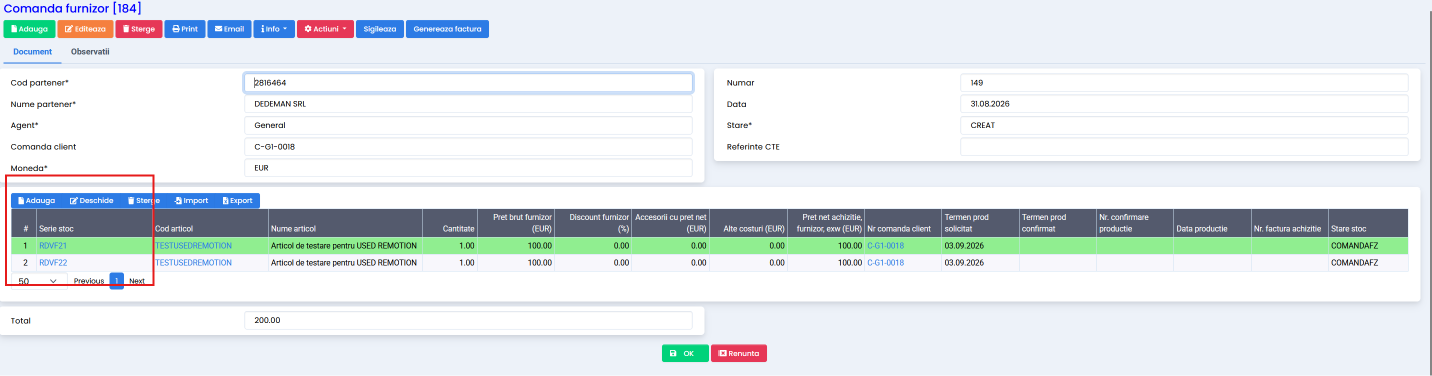Open C-G1-0018 link in row 1
The height and width of the screenshot is (376, 1432).
point(885,245)
